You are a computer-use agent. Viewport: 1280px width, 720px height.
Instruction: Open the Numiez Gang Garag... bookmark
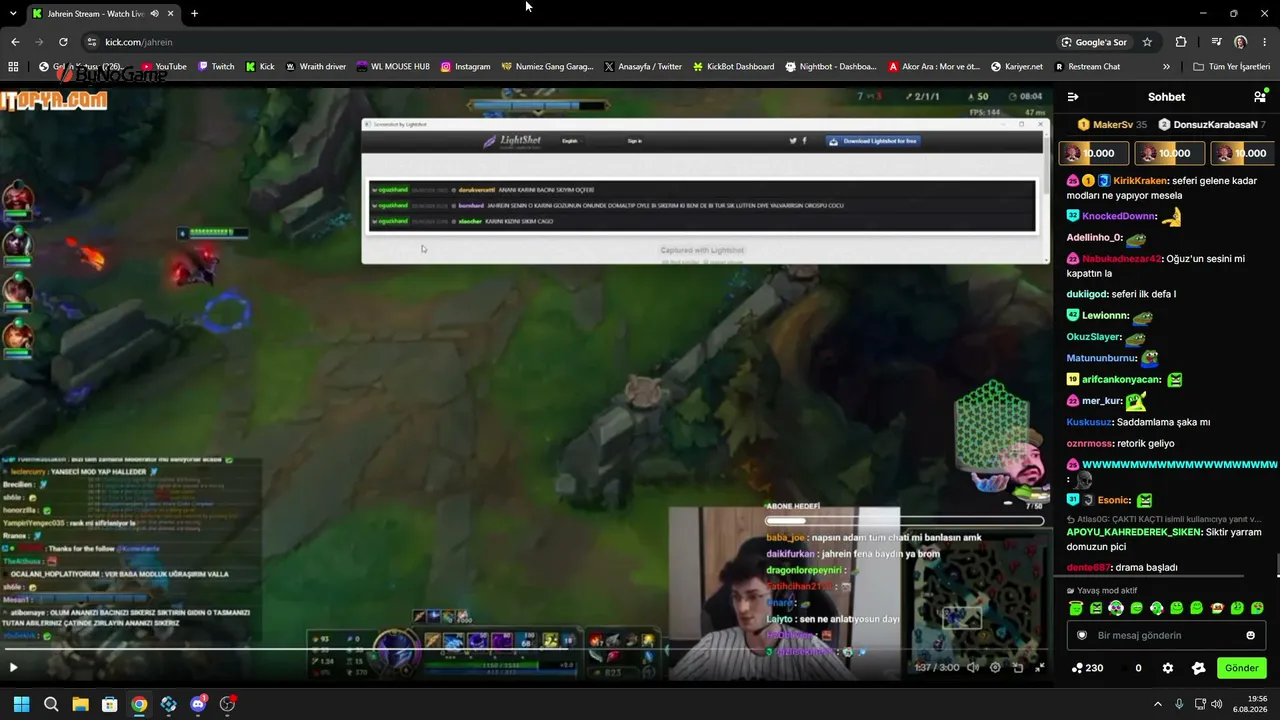pyautogui.click(x=548, y=67)
